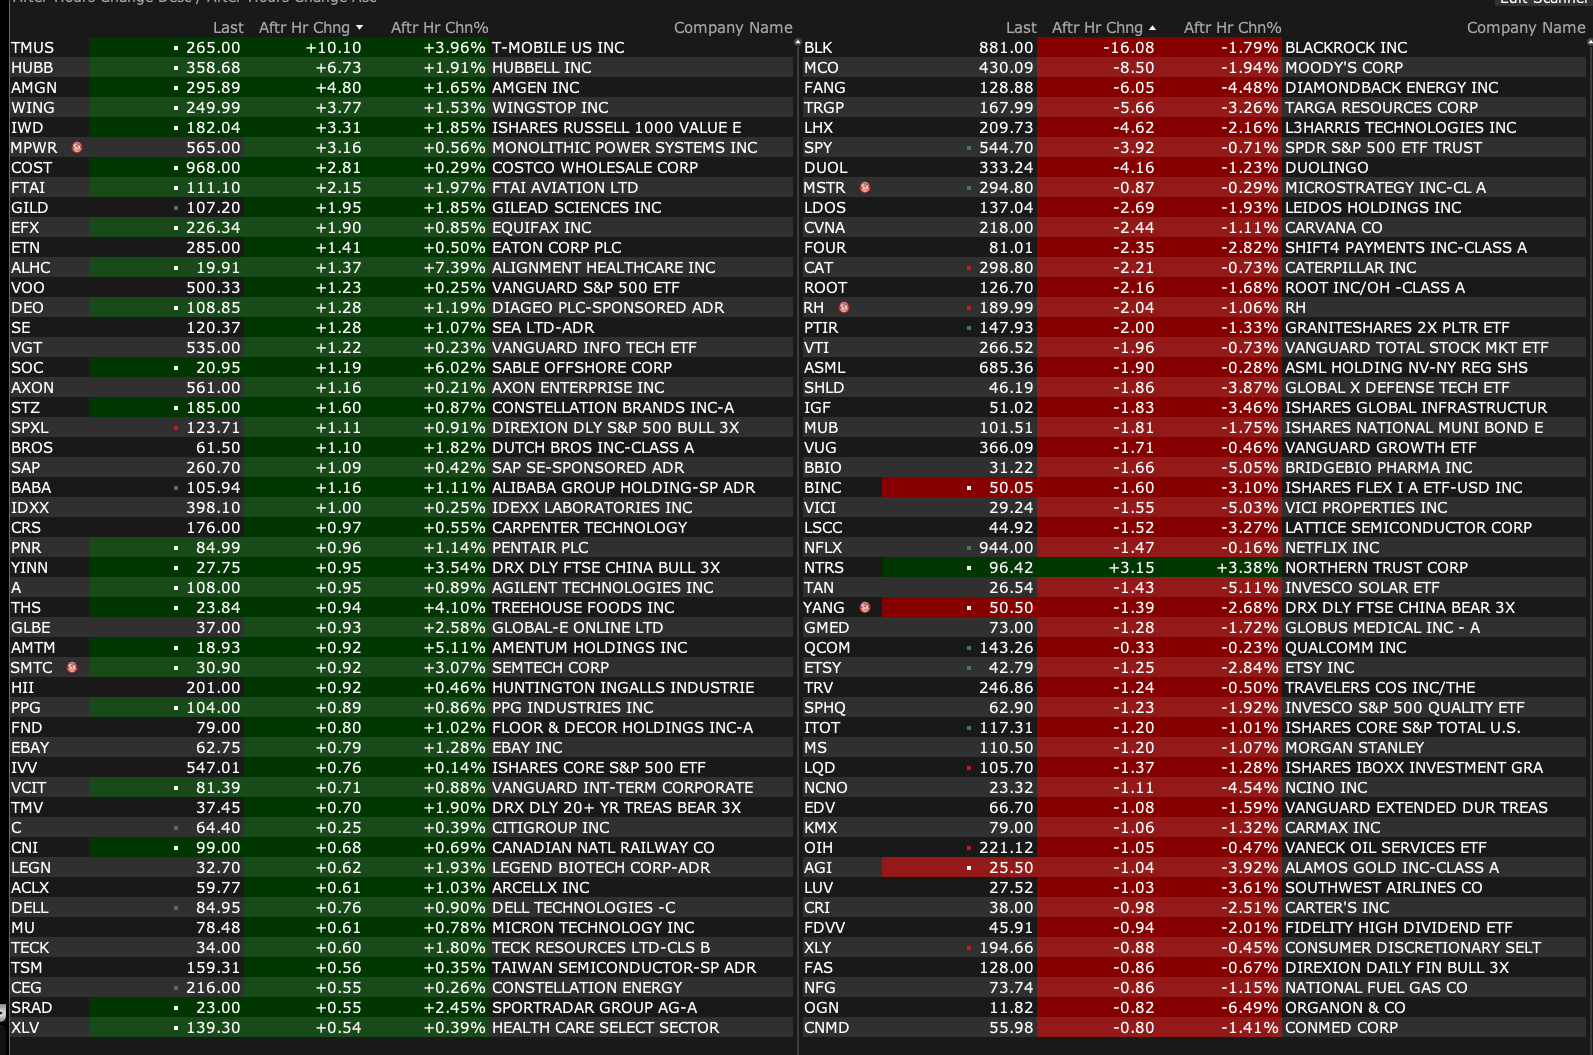This screenshot has height=1055, width=1593.
Task: Click Company Name header in the right table
Action: (1525, 28)
